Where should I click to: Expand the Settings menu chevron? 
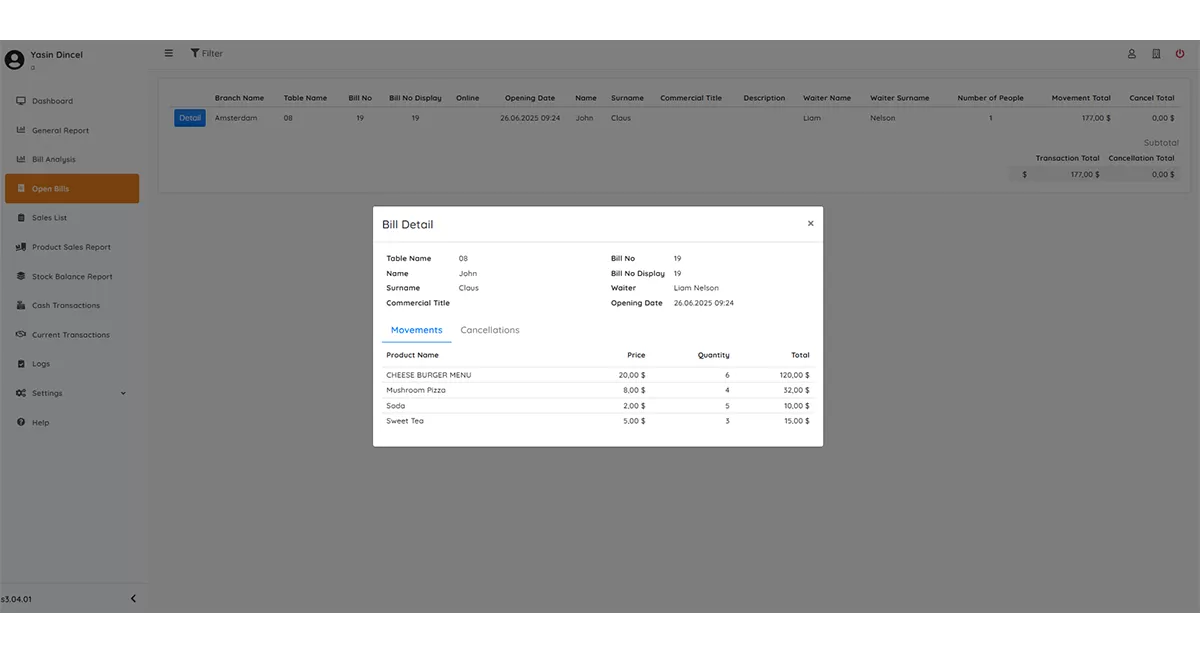123,393
